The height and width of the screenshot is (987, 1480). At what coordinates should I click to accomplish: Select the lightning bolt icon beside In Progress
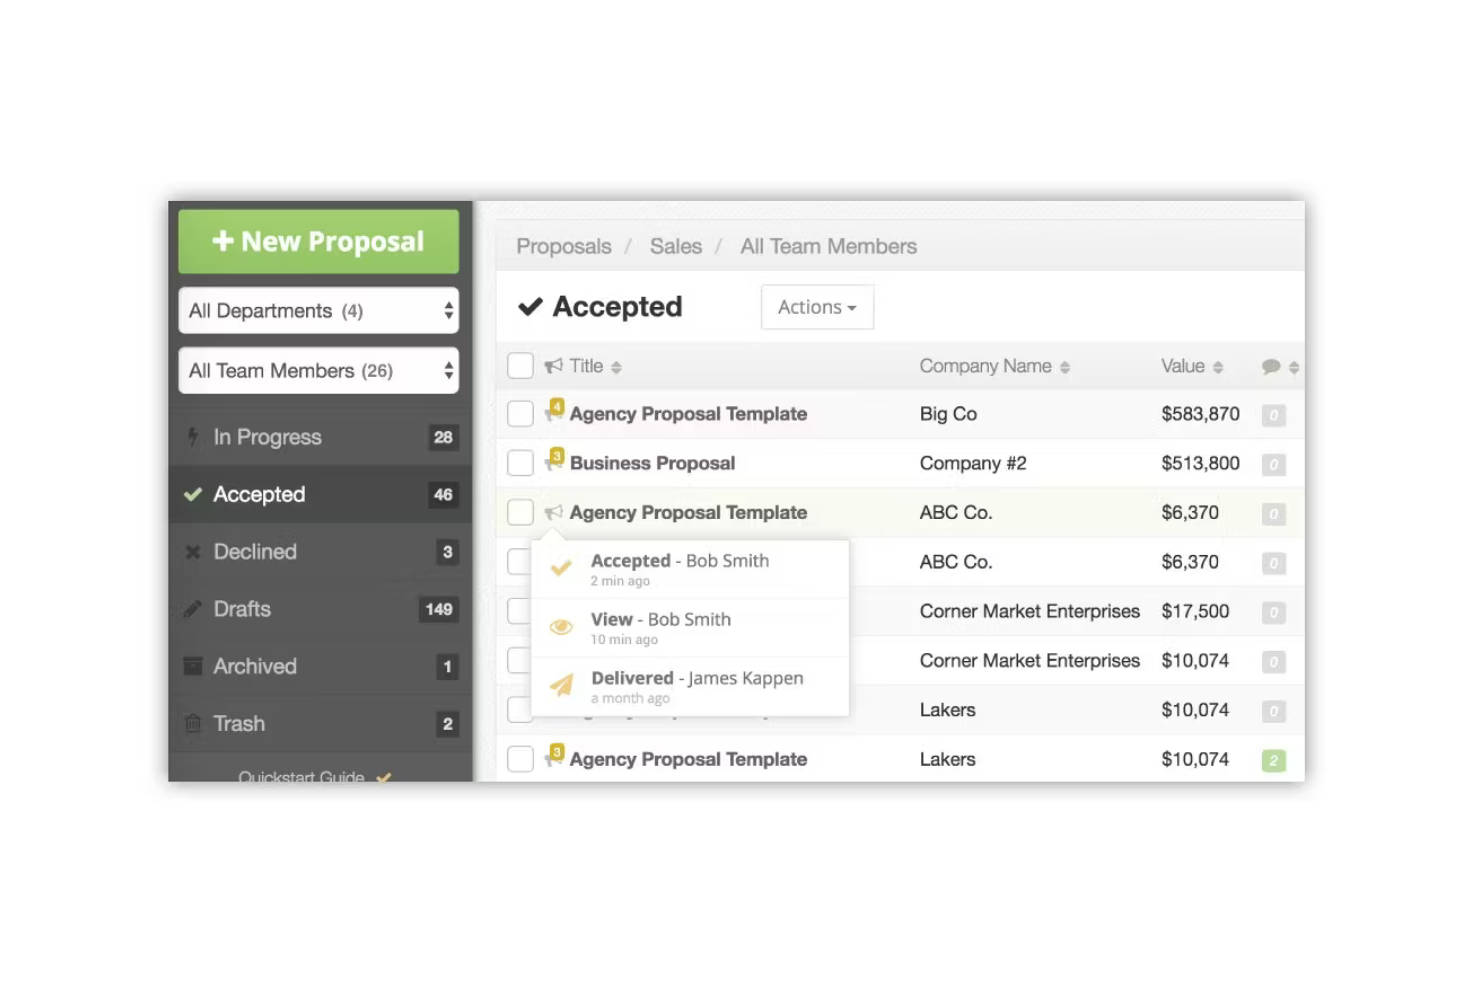[x=193, y=437]
